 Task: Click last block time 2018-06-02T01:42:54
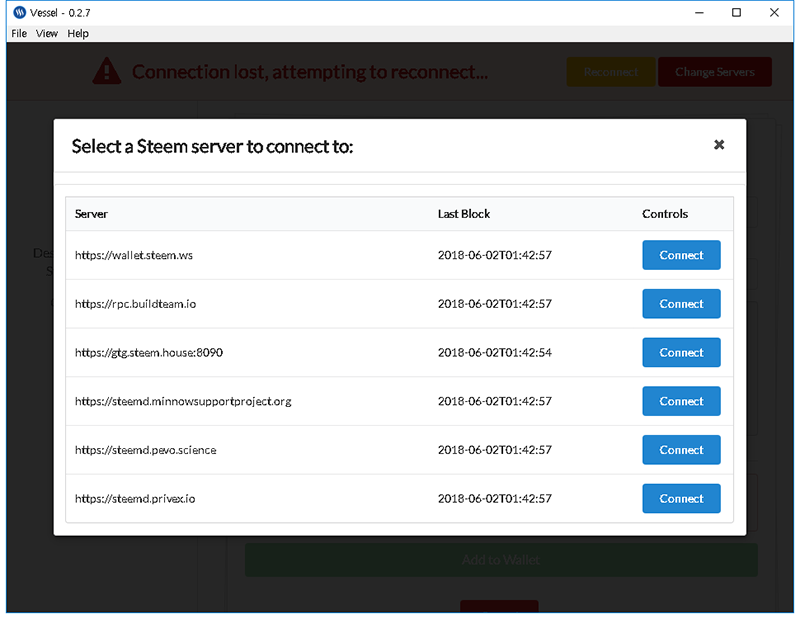tap(495, 353)
